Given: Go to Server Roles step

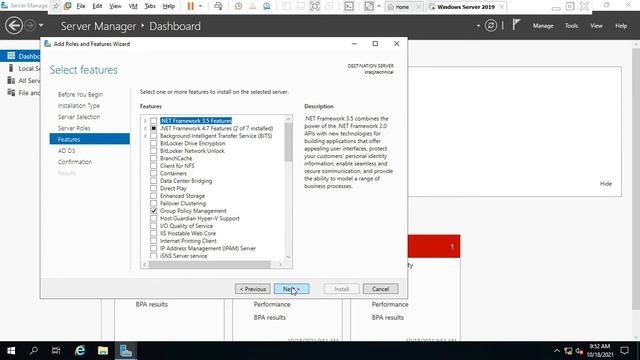Looking at the screenshot, I should 74,128.
